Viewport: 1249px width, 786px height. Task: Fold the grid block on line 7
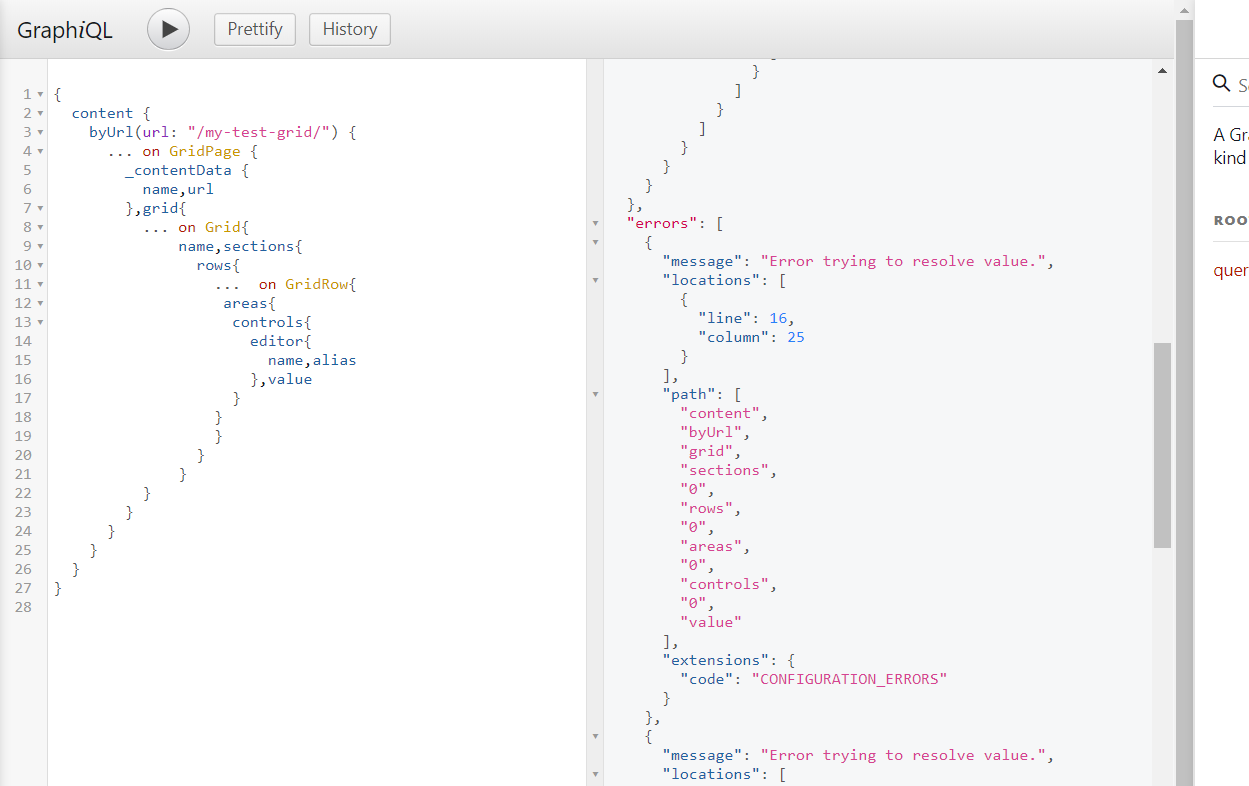40,209
